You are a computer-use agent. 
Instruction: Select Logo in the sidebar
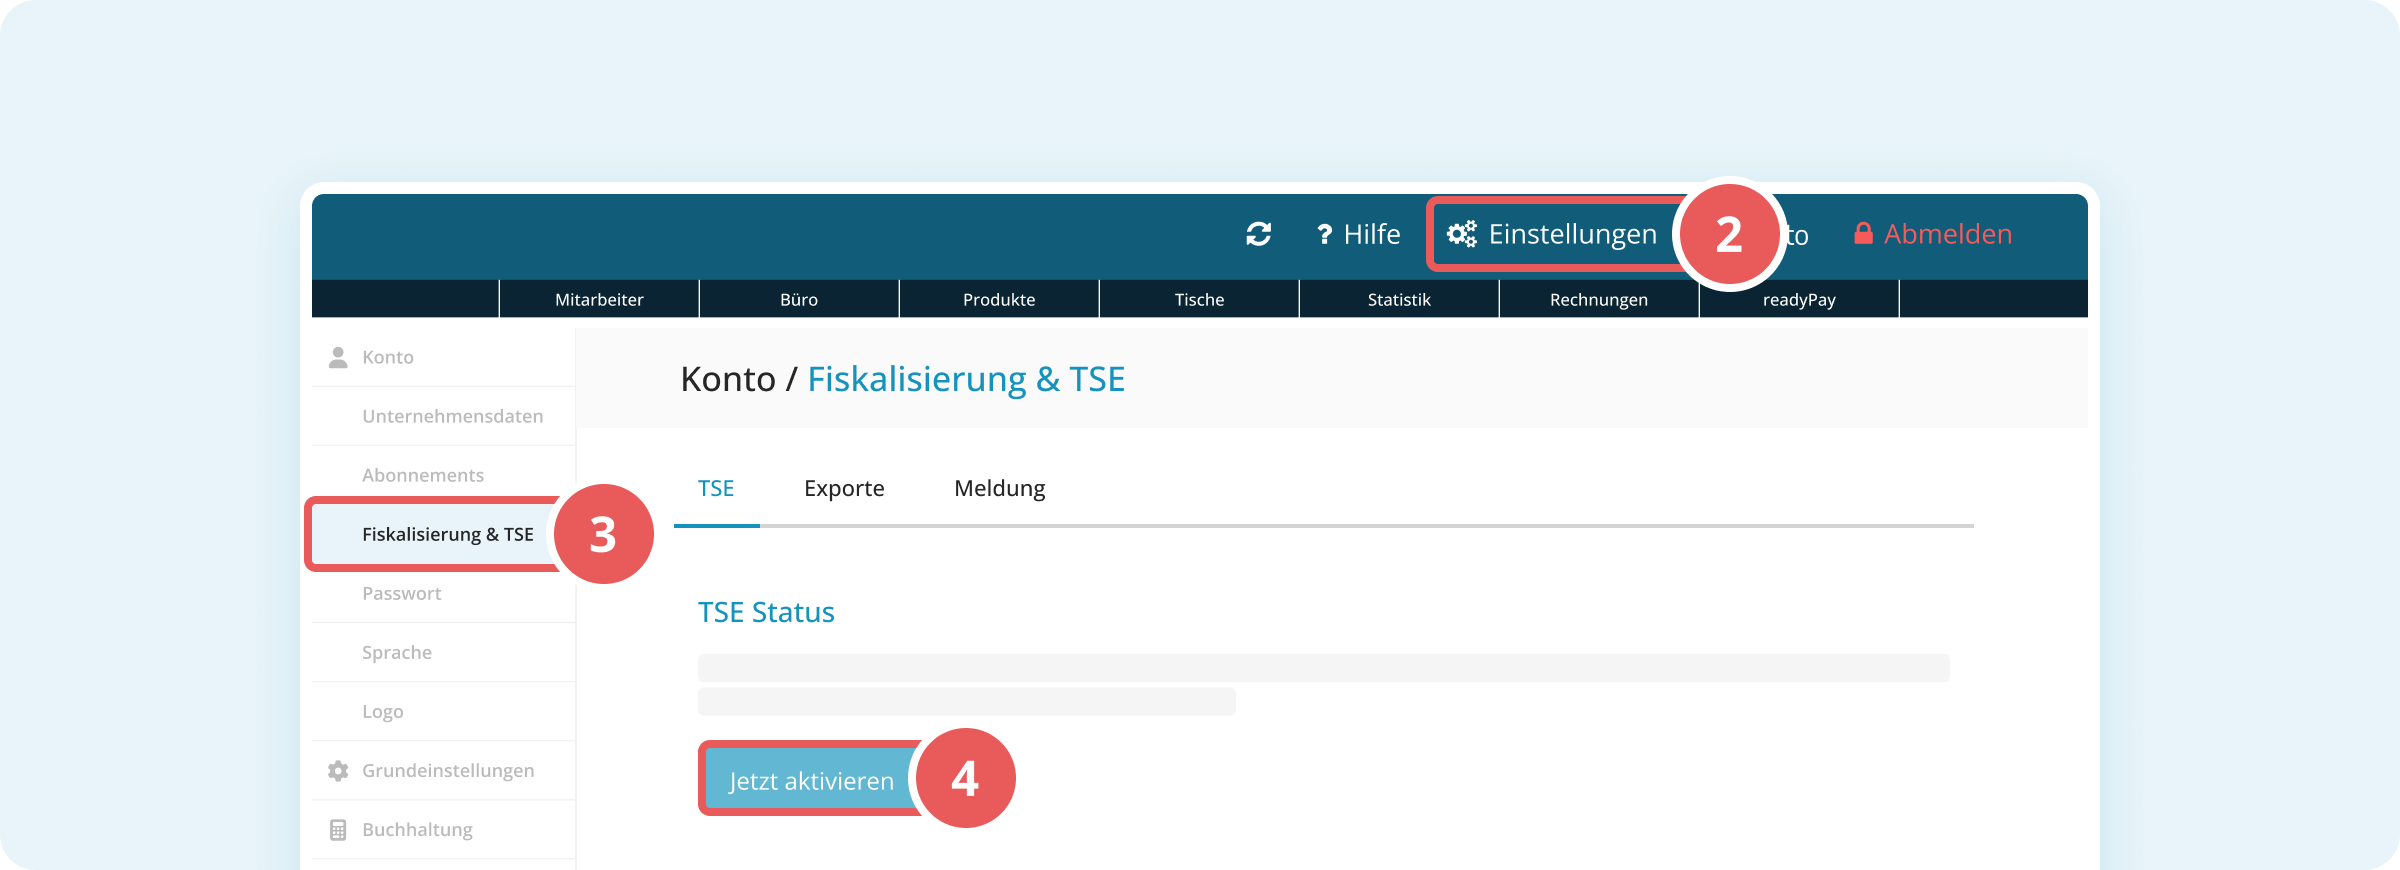443,711
